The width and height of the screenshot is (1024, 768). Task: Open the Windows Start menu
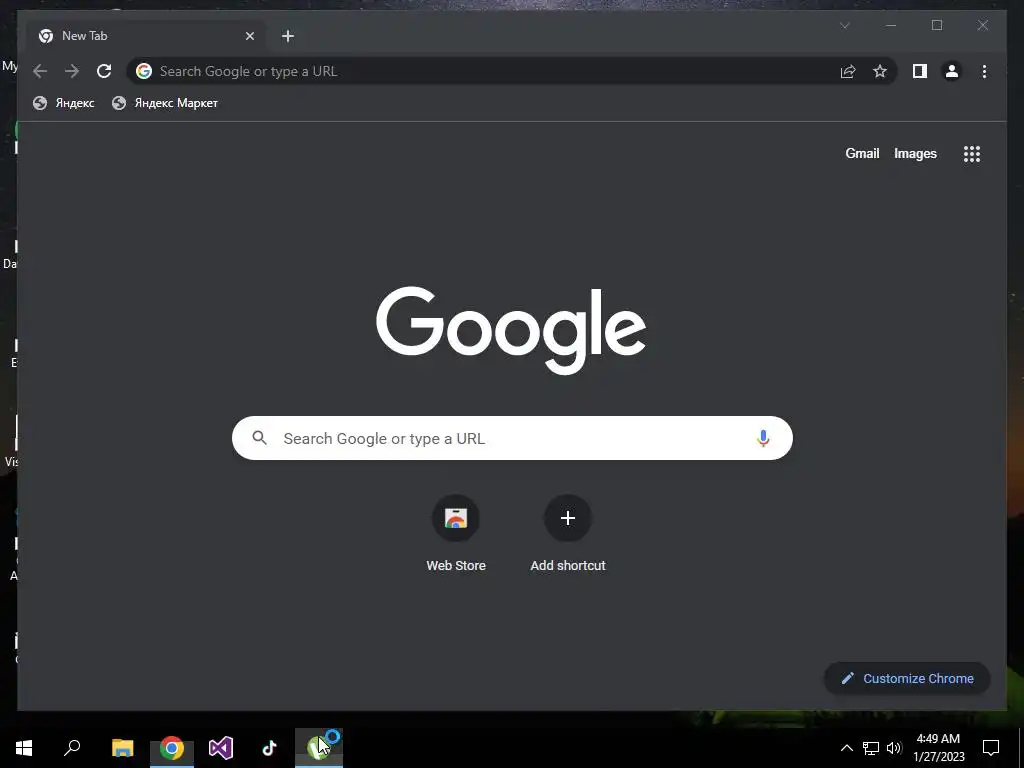point(24,748)
